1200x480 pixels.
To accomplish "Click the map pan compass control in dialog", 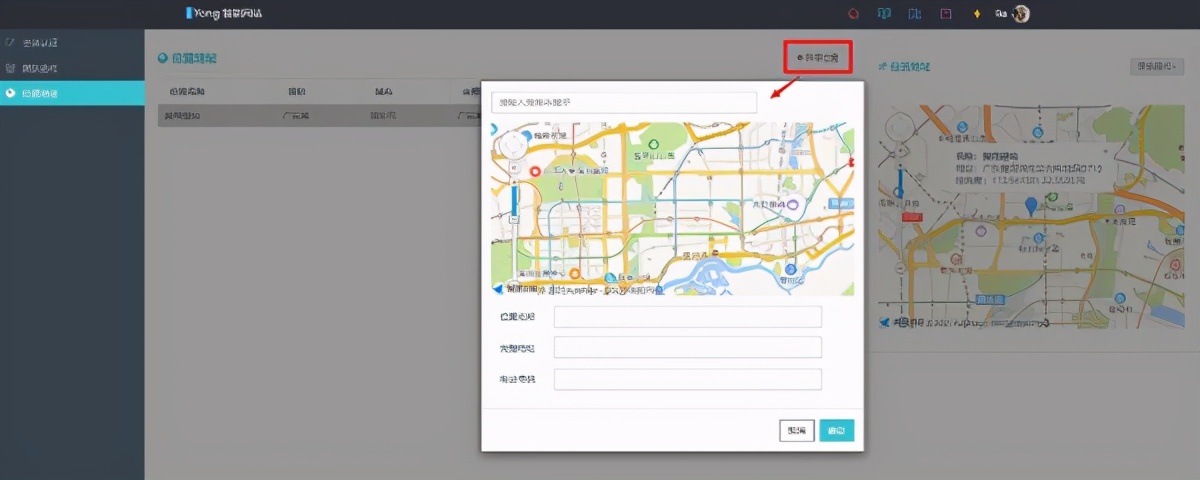I will [515, 147].
